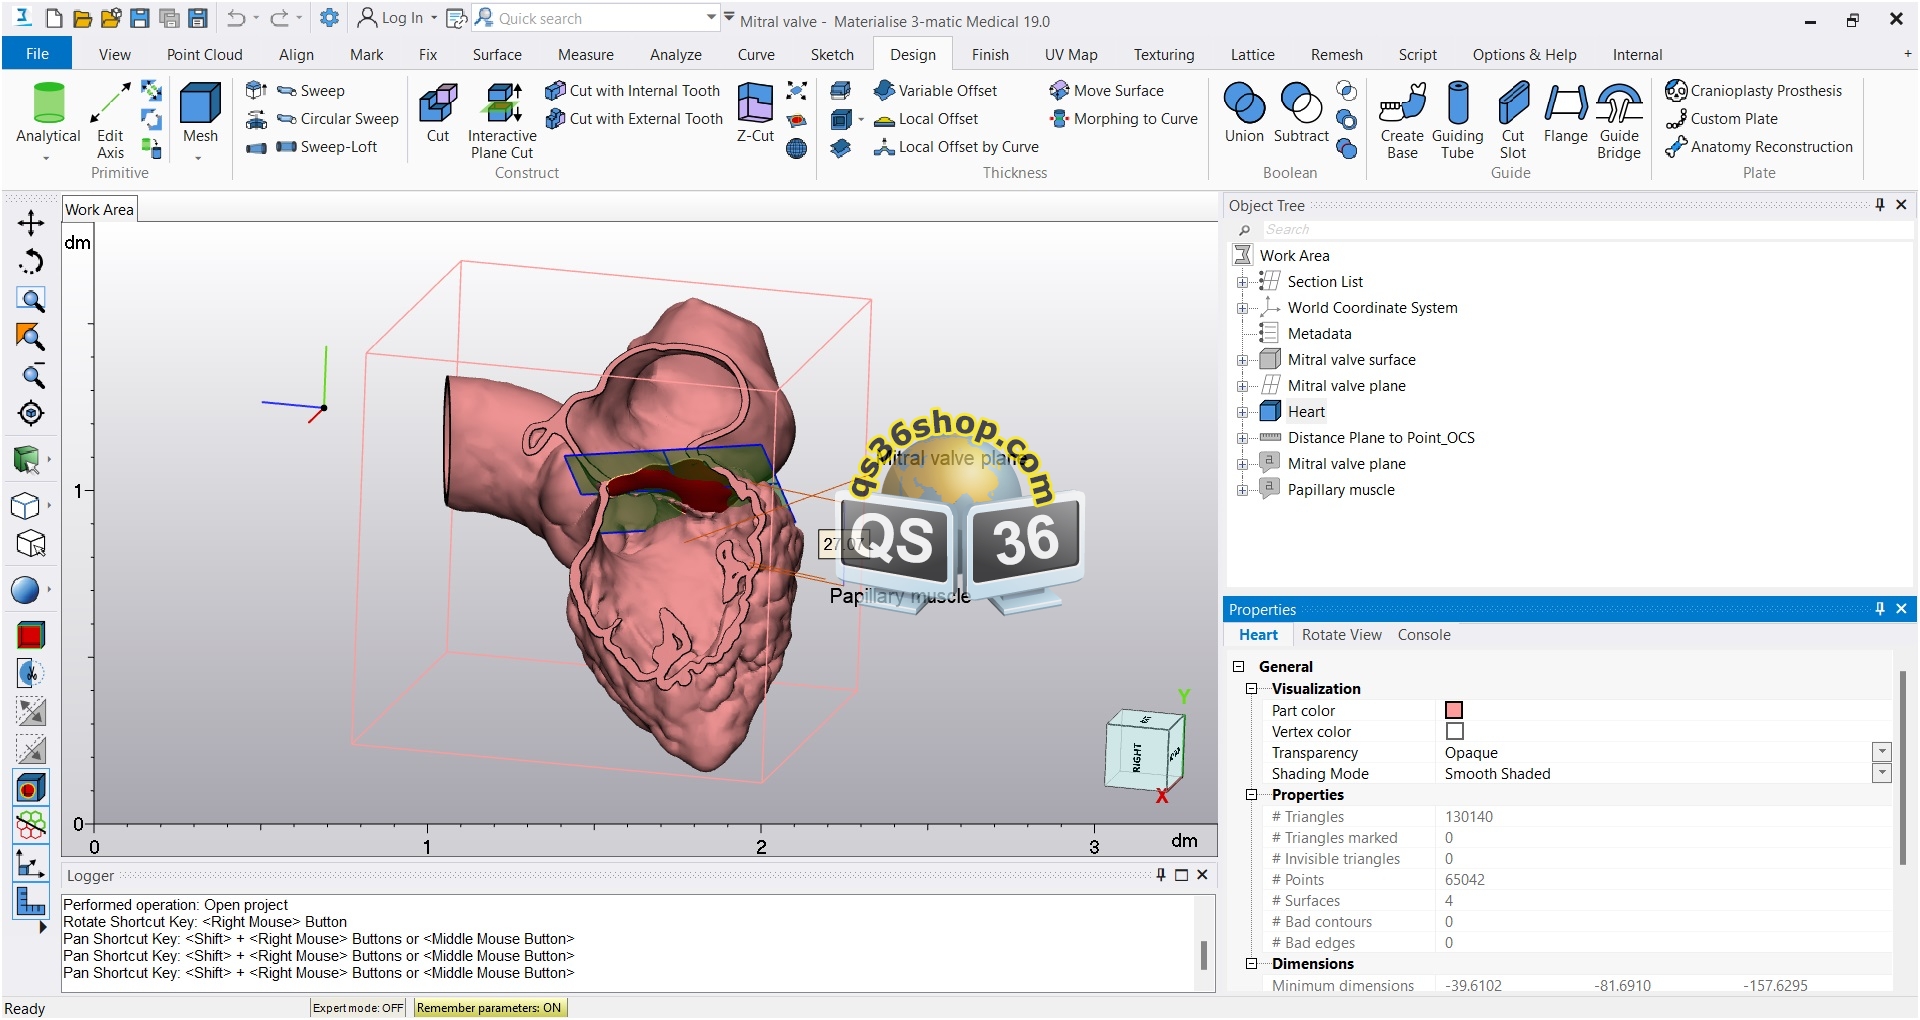Click the Log In button
Screen dimensions: 1920x1020
(x=397, y=18)
